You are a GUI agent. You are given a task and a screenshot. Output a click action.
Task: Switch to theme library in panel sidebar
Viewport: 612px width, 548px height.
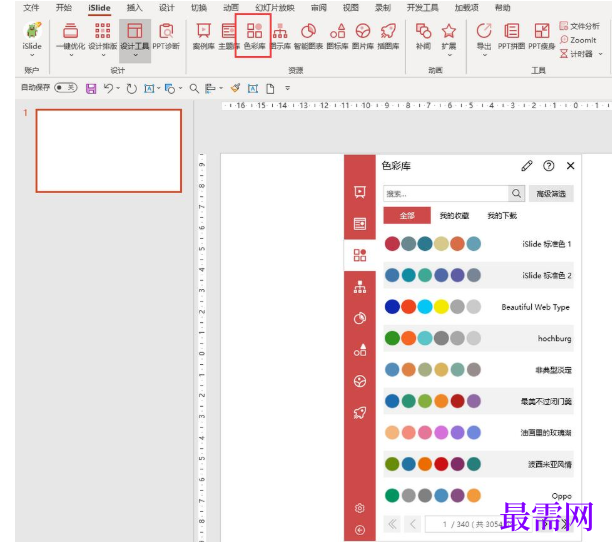360,224
